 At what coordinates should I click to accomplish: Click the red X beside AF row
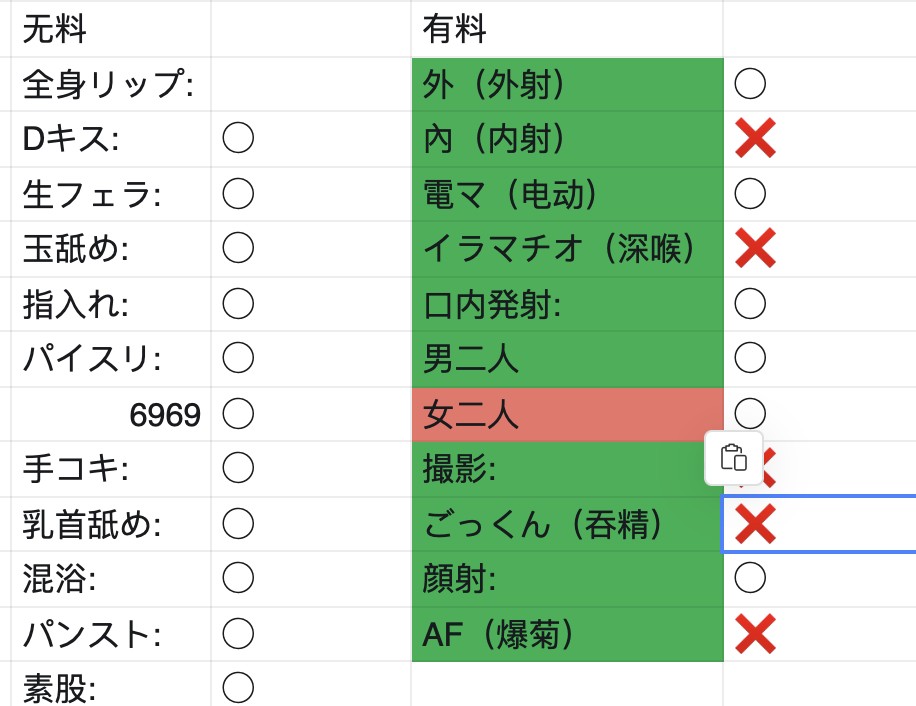755,634
